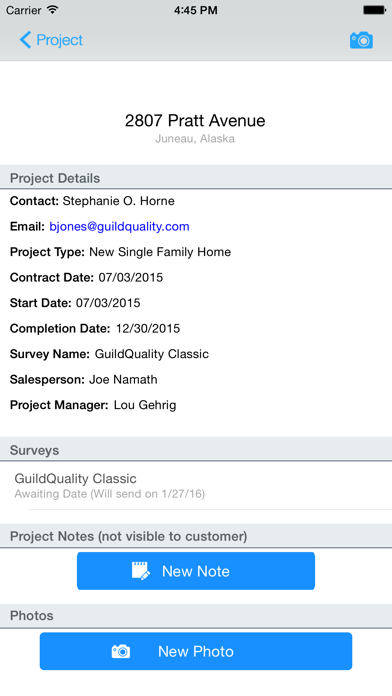Click the camera icon on New Photo
The image size is (392, 696).
121,651
